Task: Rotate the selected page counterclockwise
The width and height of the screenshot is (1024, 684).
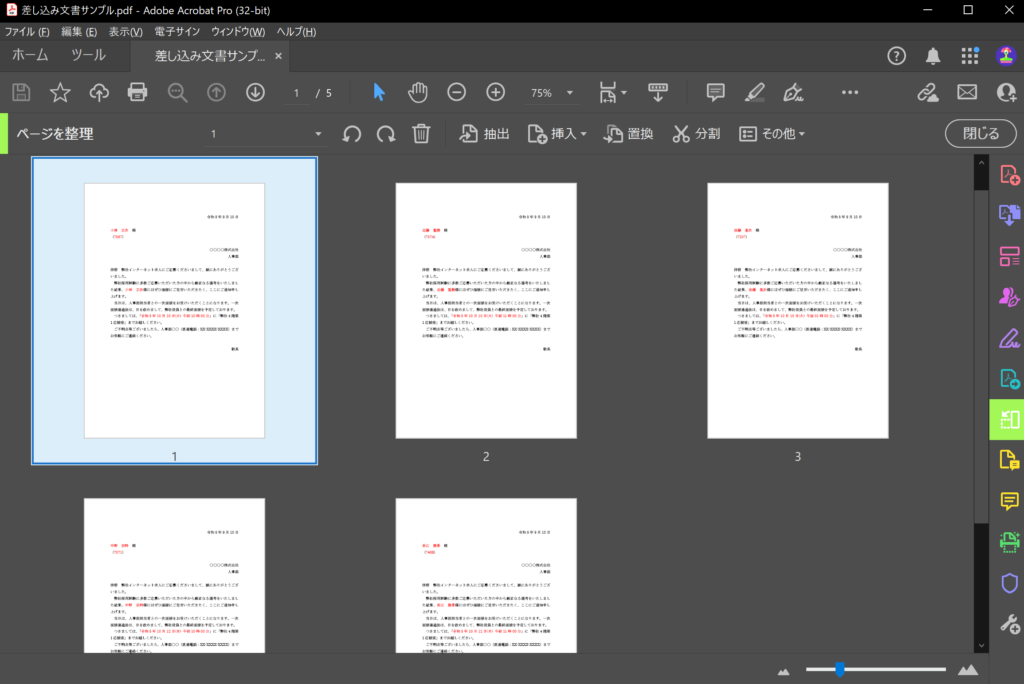Action: (x=350, y=132)
